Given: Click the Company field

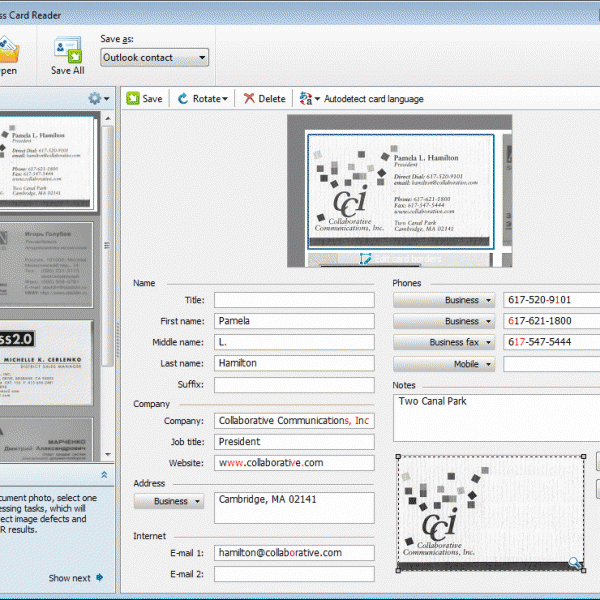Looking at the screenshot, I should [x=294, y=421].
